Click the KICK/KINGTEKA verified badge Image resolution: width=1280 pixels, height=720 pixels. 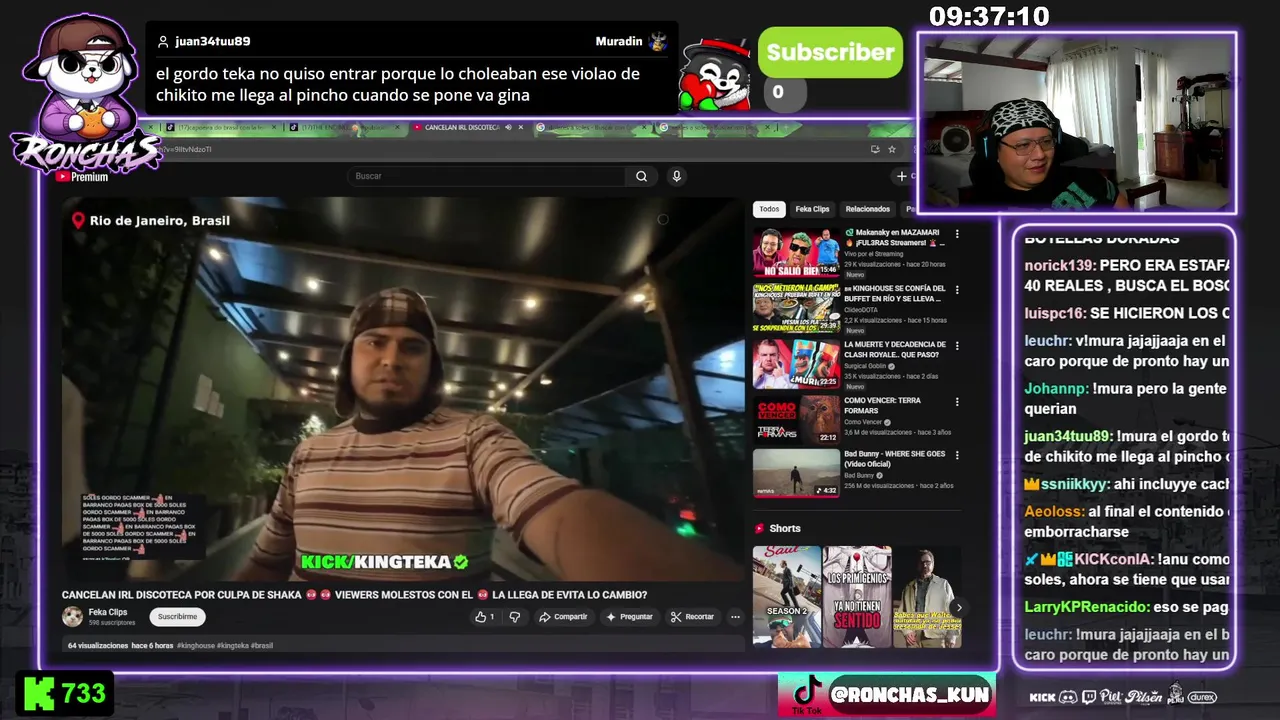pyautogui.click(x=461, y=562)
